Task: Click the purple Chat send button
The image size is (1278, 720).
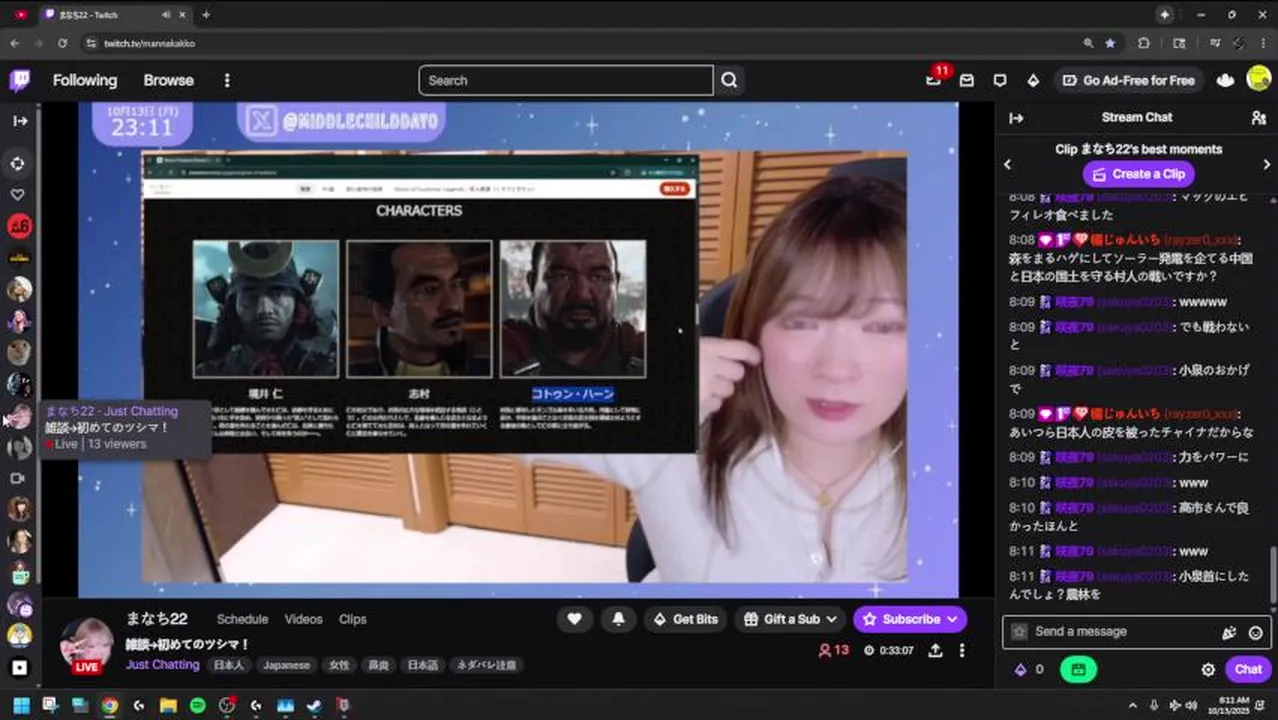Action: click(1248, 669)
